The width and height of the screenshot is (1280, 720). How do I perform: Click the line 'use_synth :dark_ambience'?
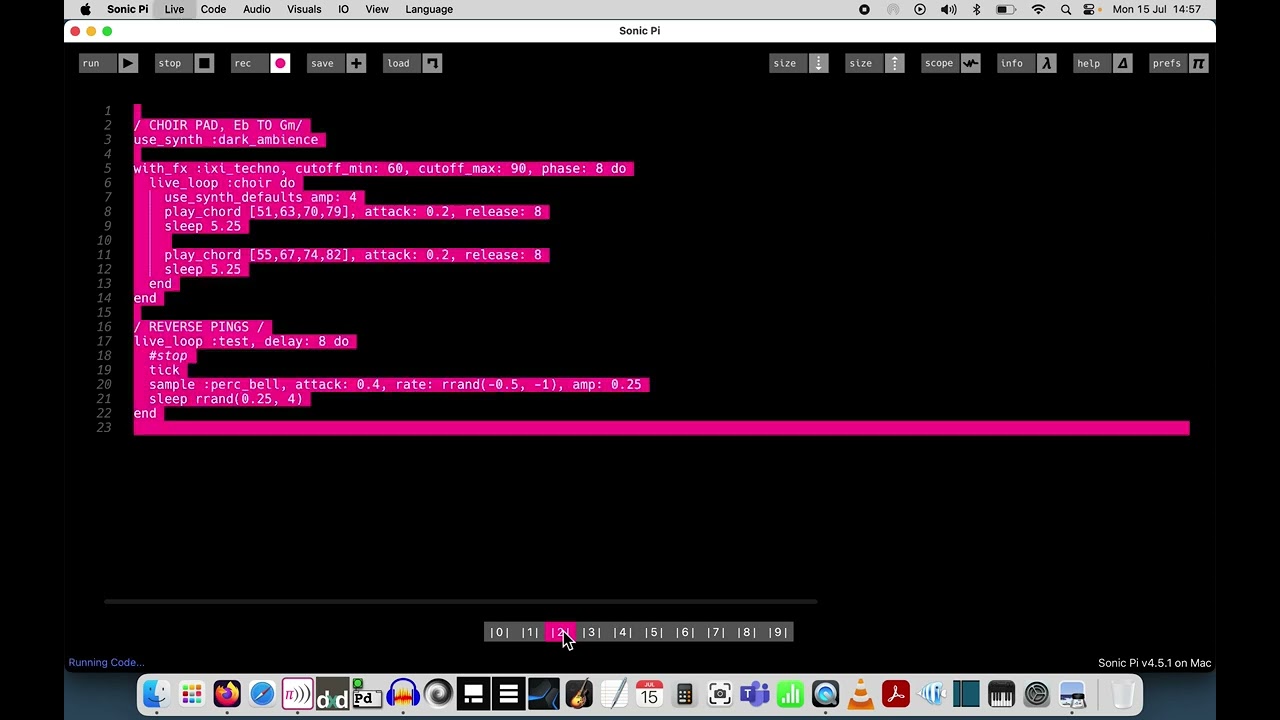226,140
